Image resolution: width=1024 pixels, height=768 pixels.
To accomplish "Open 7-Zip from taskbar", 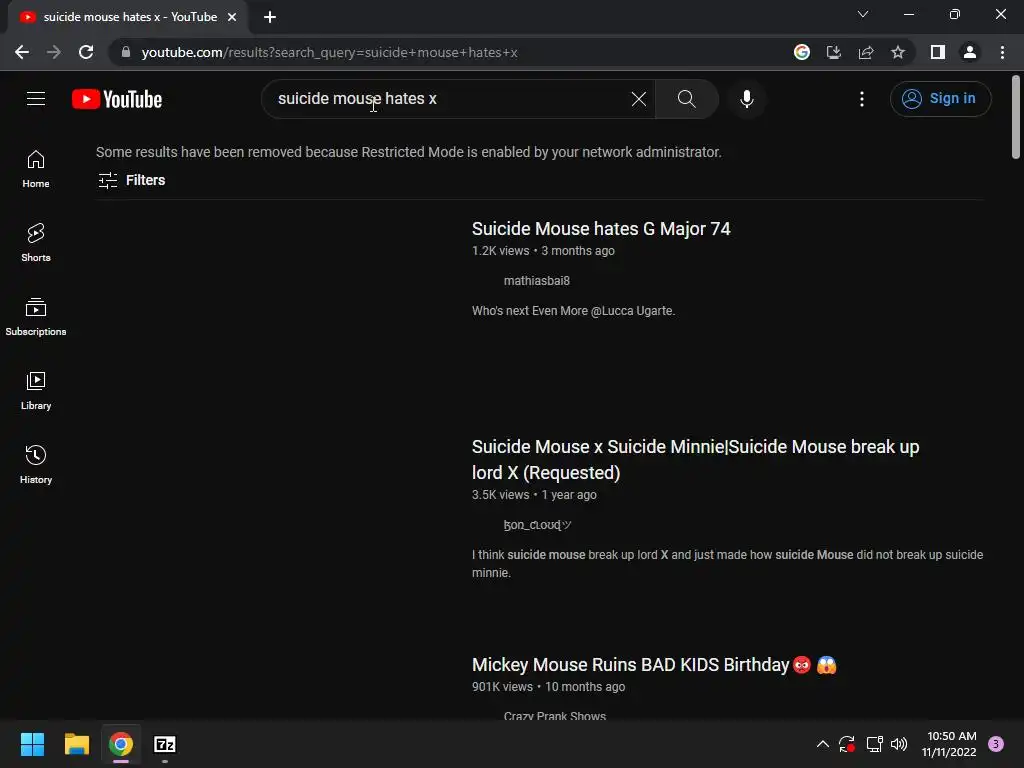I will pyautogui.click(x=165, y=744).
